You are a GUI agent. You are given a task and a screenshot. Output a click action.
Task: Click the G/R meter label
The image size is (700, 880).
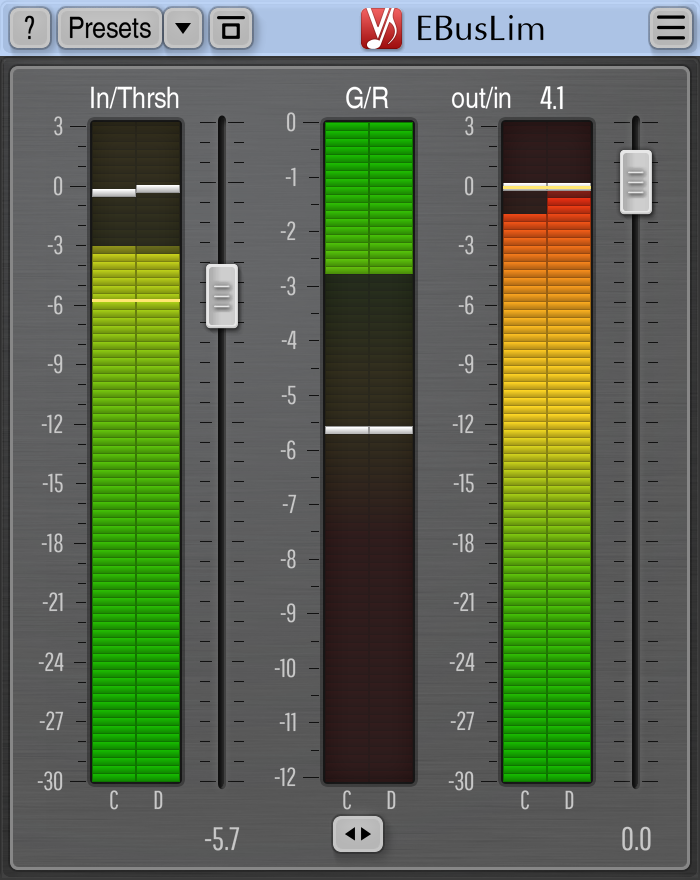point(367,98)
